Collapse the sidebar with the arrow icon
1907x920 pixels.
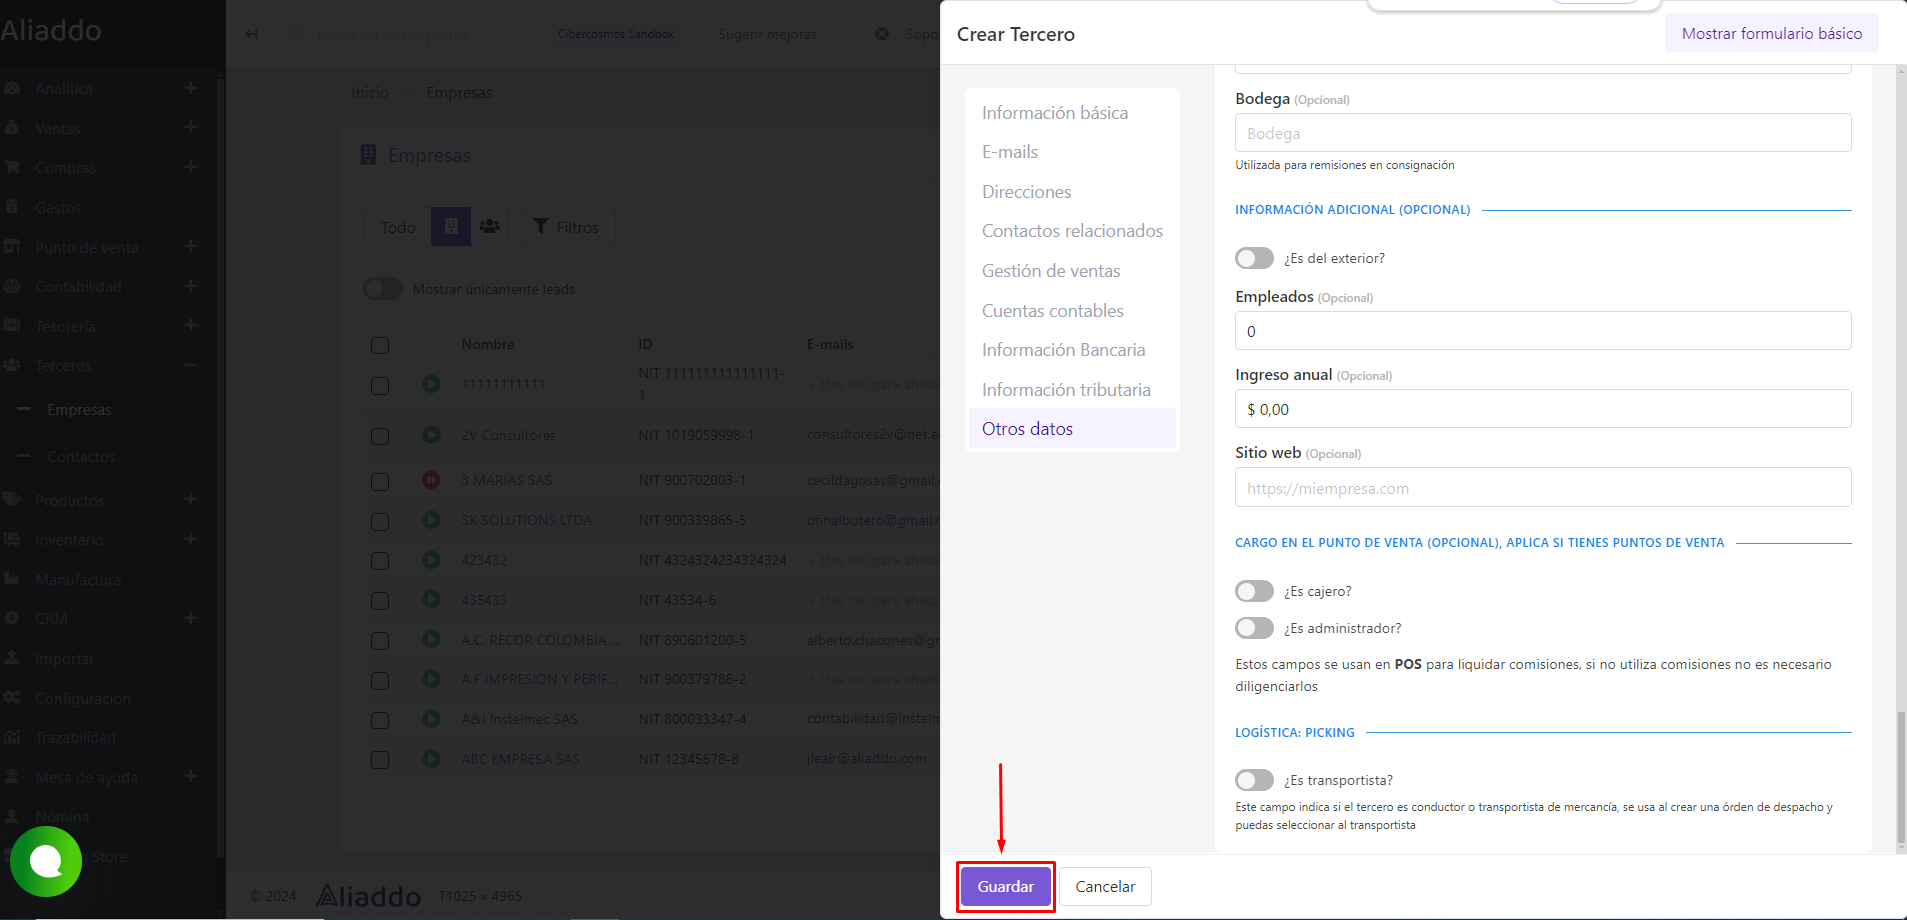(x=252, y=34)
